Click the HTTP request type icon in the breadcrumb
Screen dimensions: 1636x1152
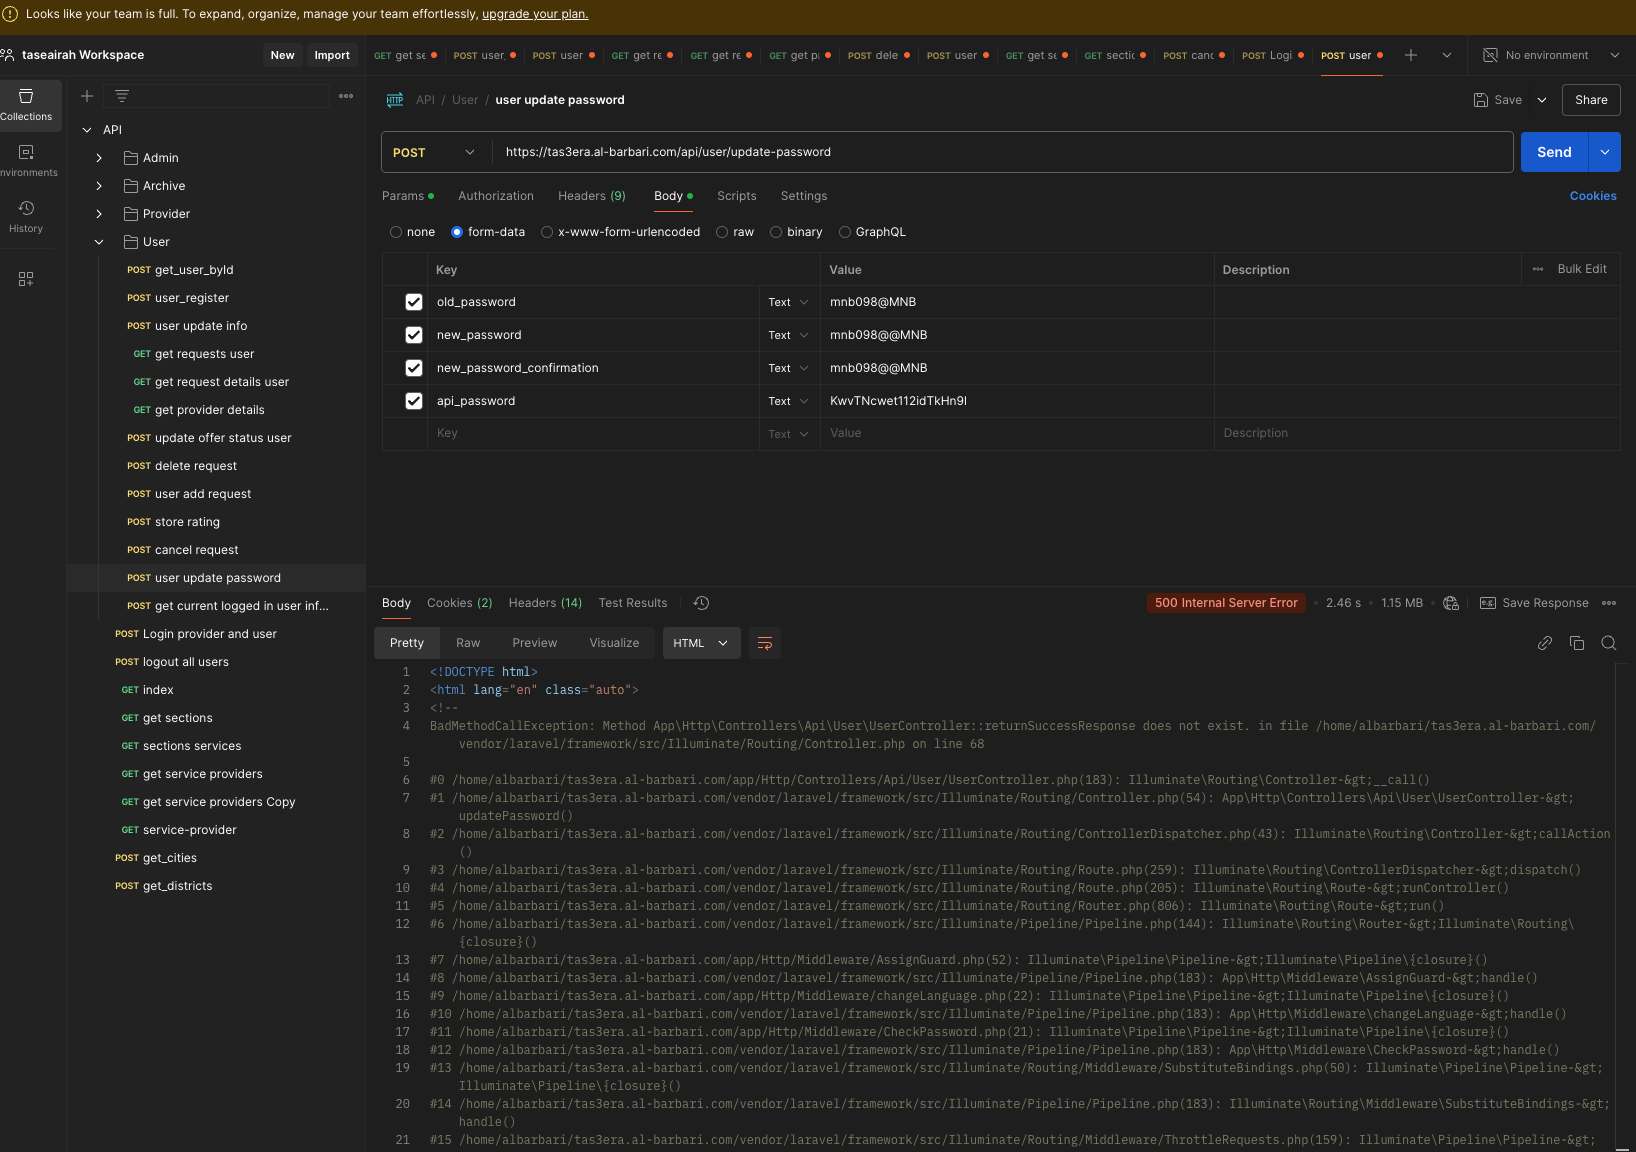395,100
